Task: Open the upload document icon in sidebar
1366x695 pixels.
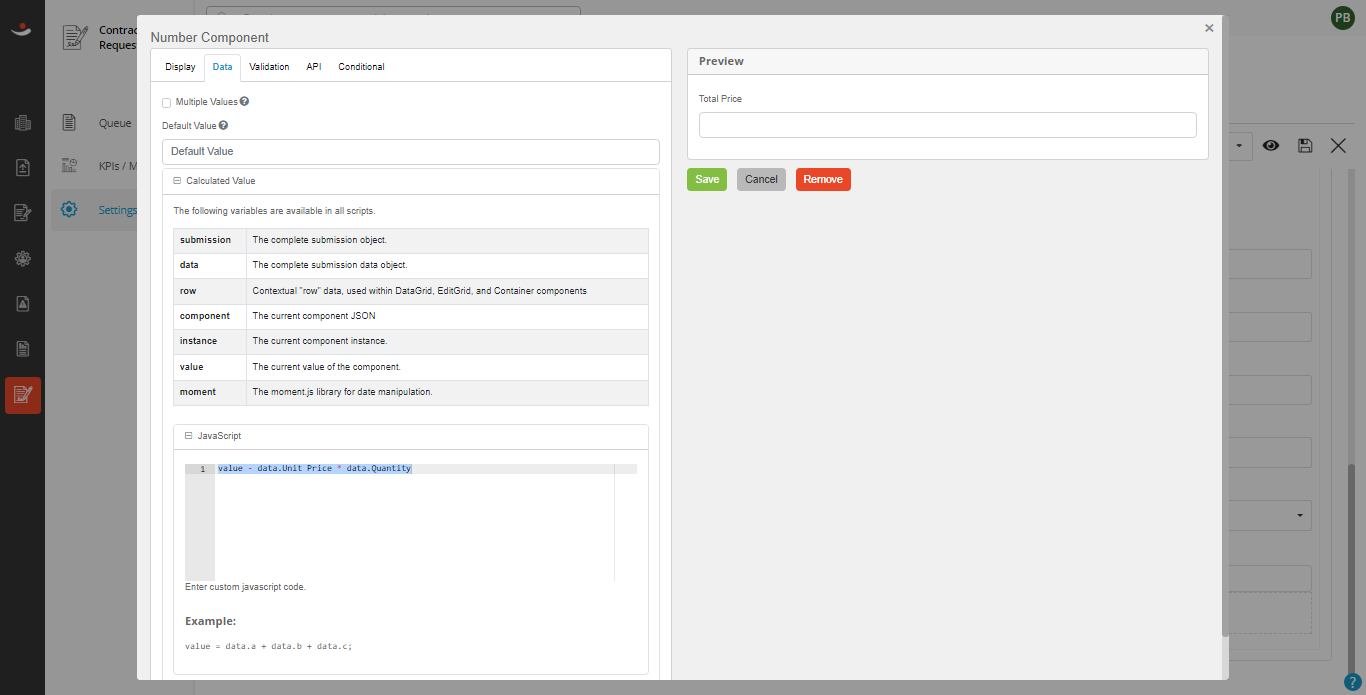Action: [x=23, y=168]
